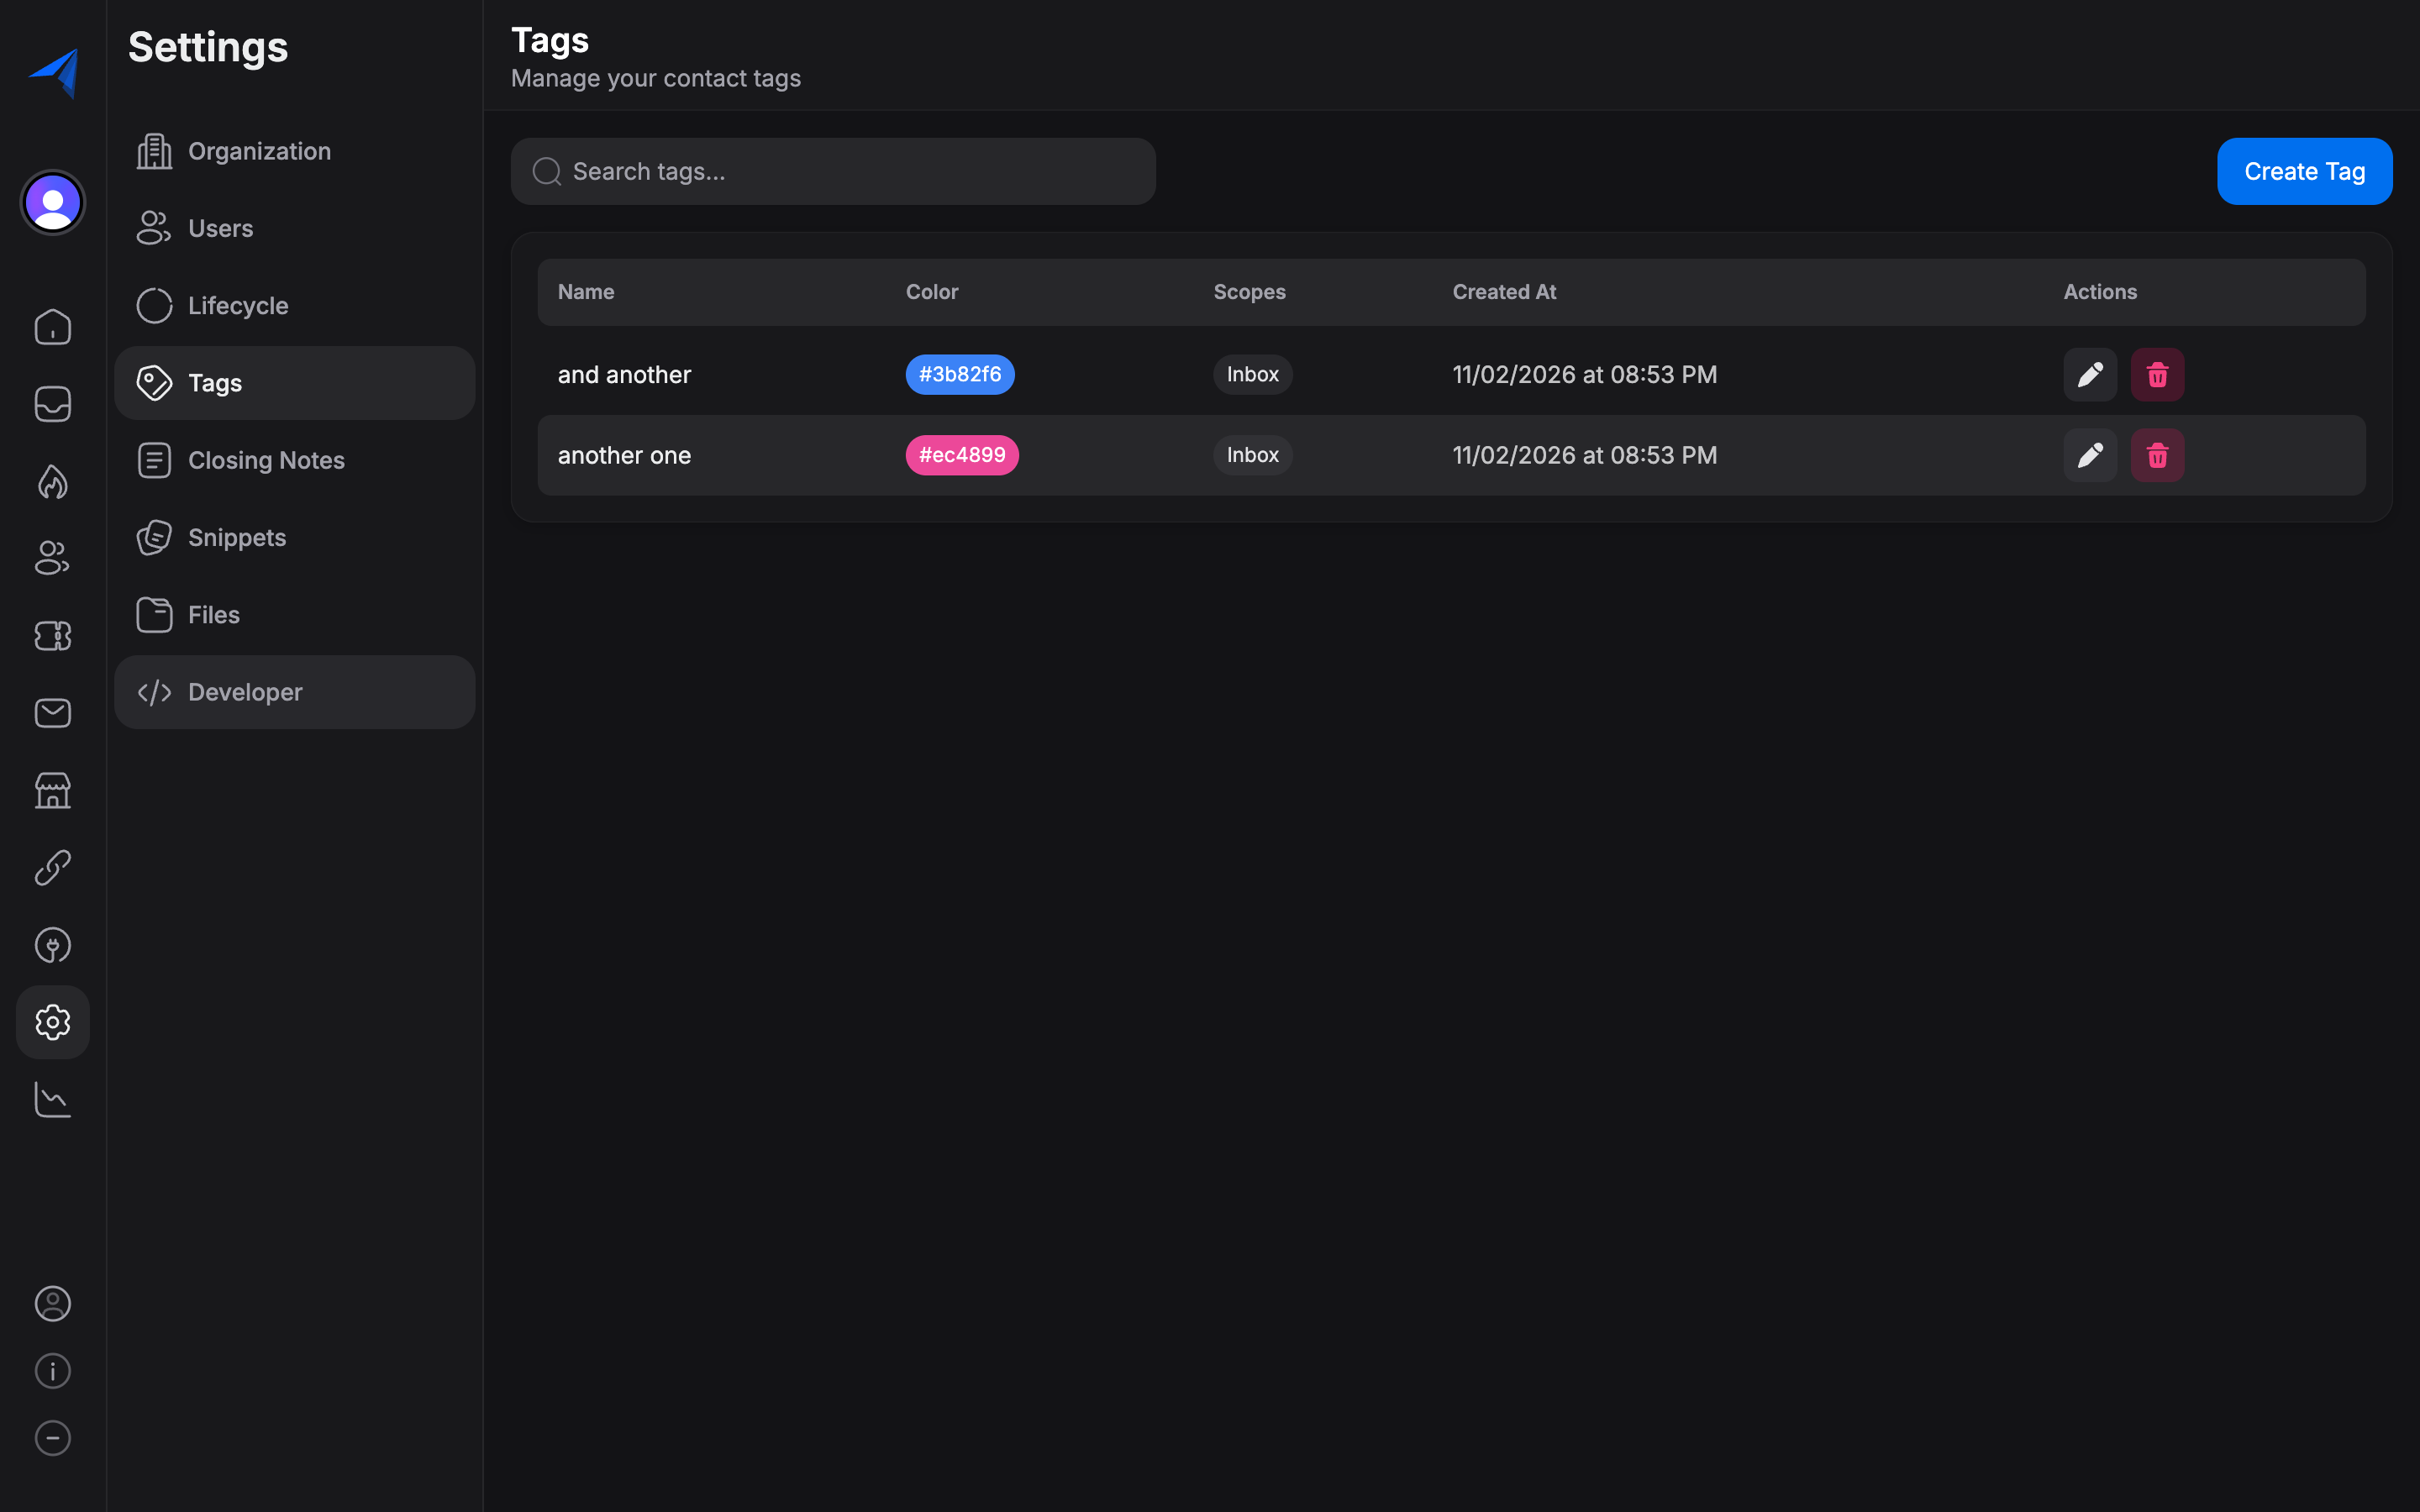This screenshot has height=1512, width=2420.
Task: Focus the Search tags input field
Action: [x=850, y=171]
